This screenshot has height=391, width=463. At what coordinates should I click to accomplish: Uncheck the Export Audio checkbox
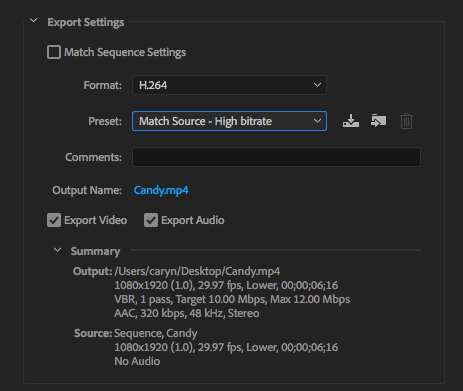151,220
